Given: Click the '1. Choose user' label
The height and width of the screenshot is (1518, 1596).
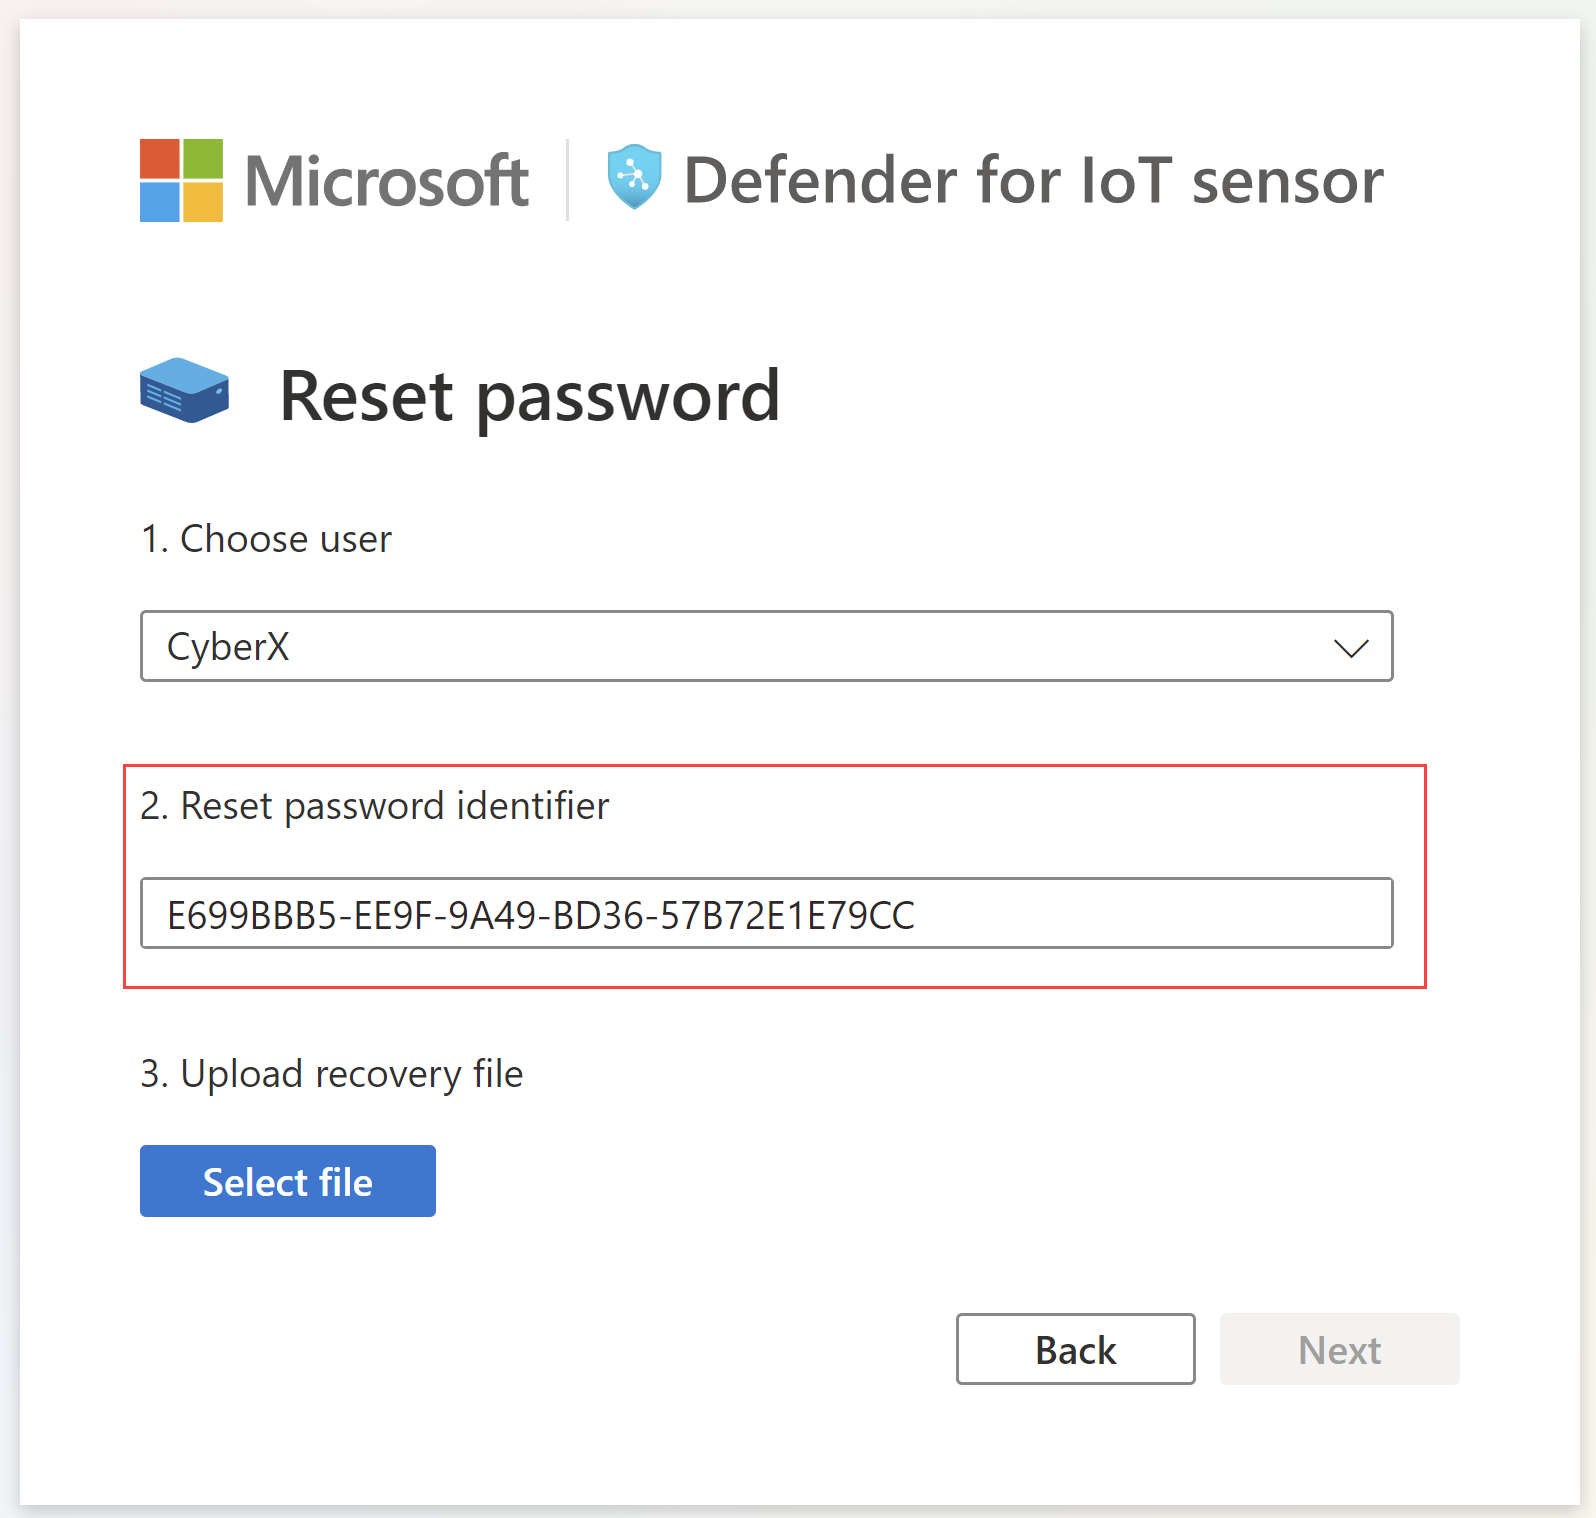Looking at the screenshot, I should click(x=266, y=539).
